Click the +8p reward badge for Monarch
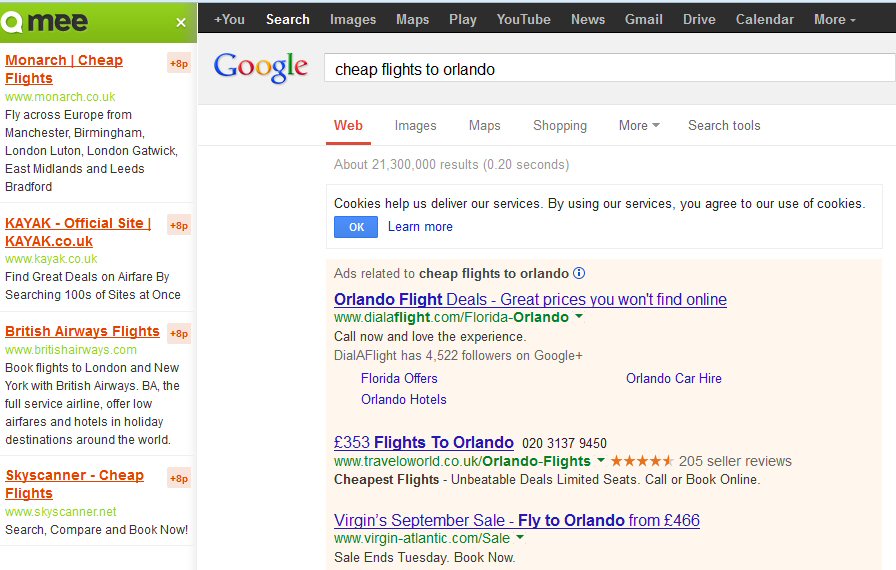Image resolution: width=896 pixels, height=570 pixels. click(x=179, y=63)
